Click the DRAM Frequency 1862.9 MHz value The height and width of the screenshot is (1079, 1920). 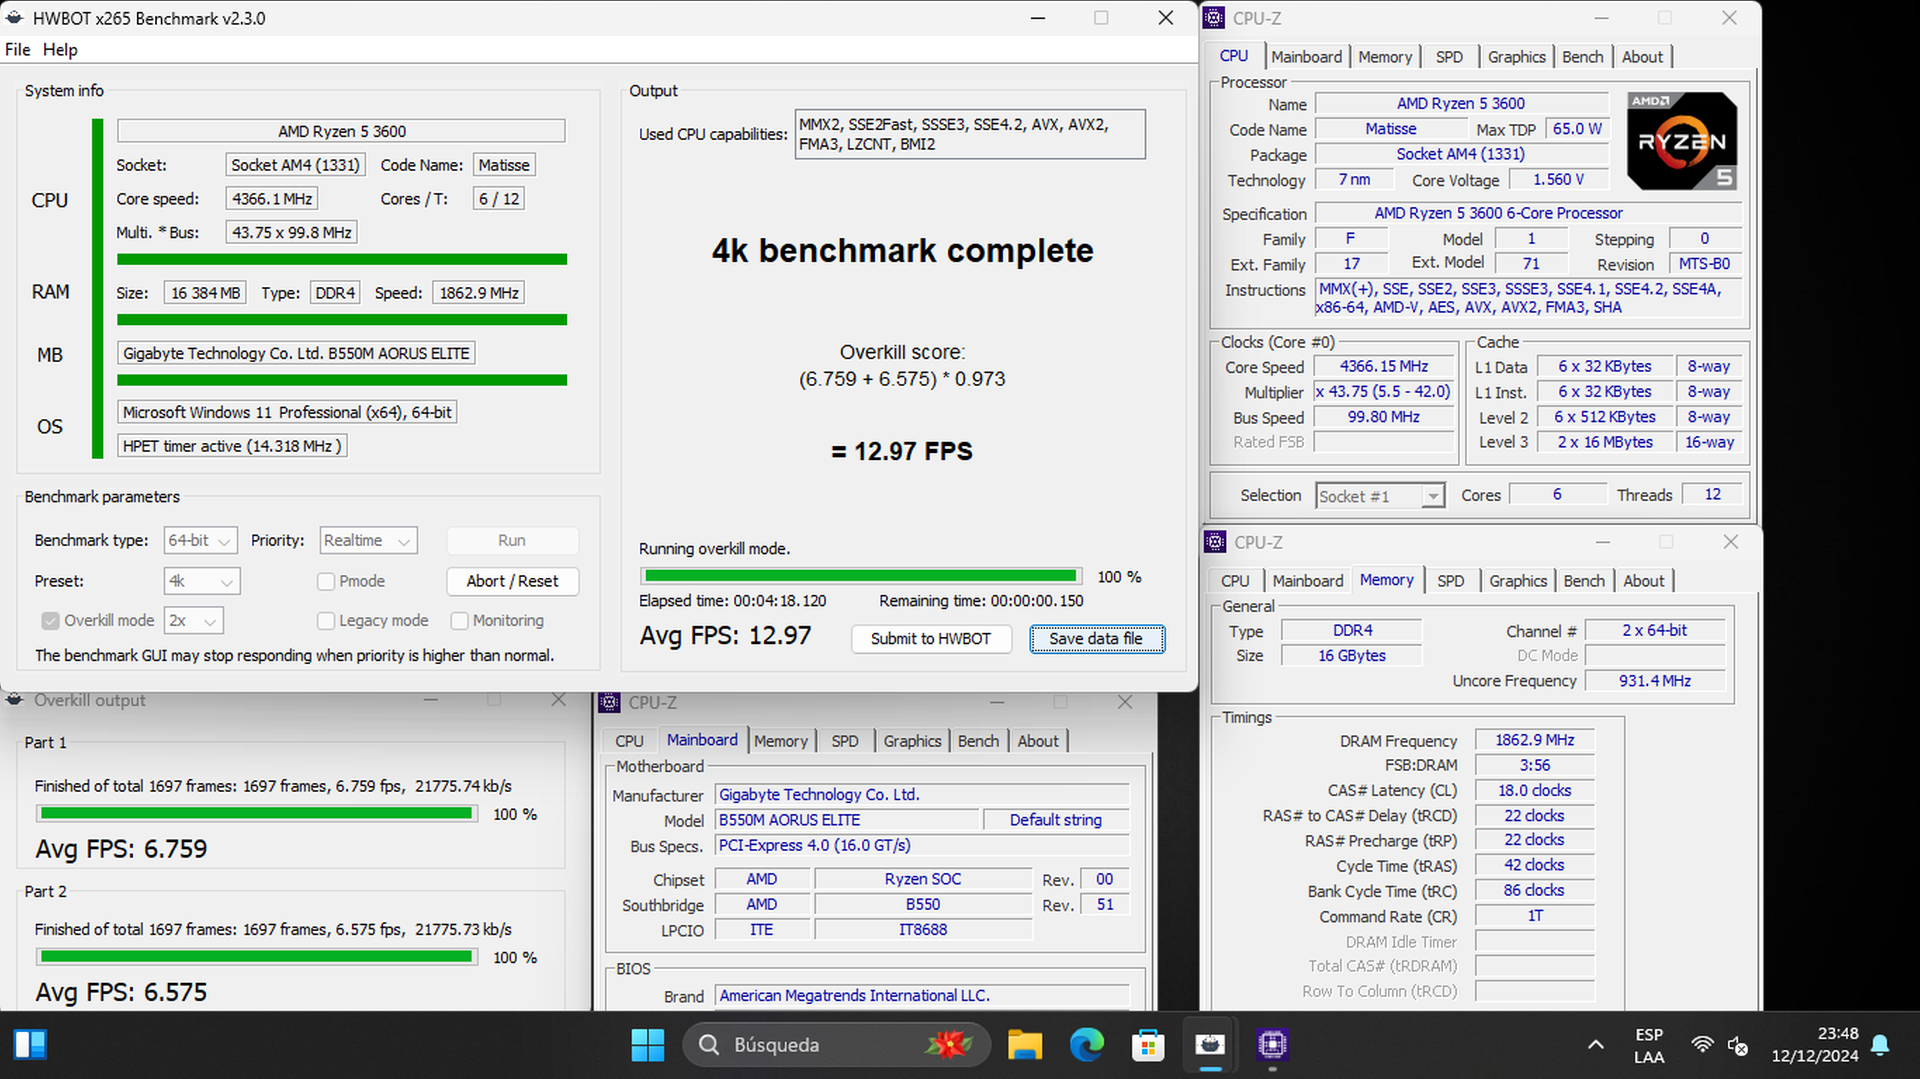(1534, 740)
